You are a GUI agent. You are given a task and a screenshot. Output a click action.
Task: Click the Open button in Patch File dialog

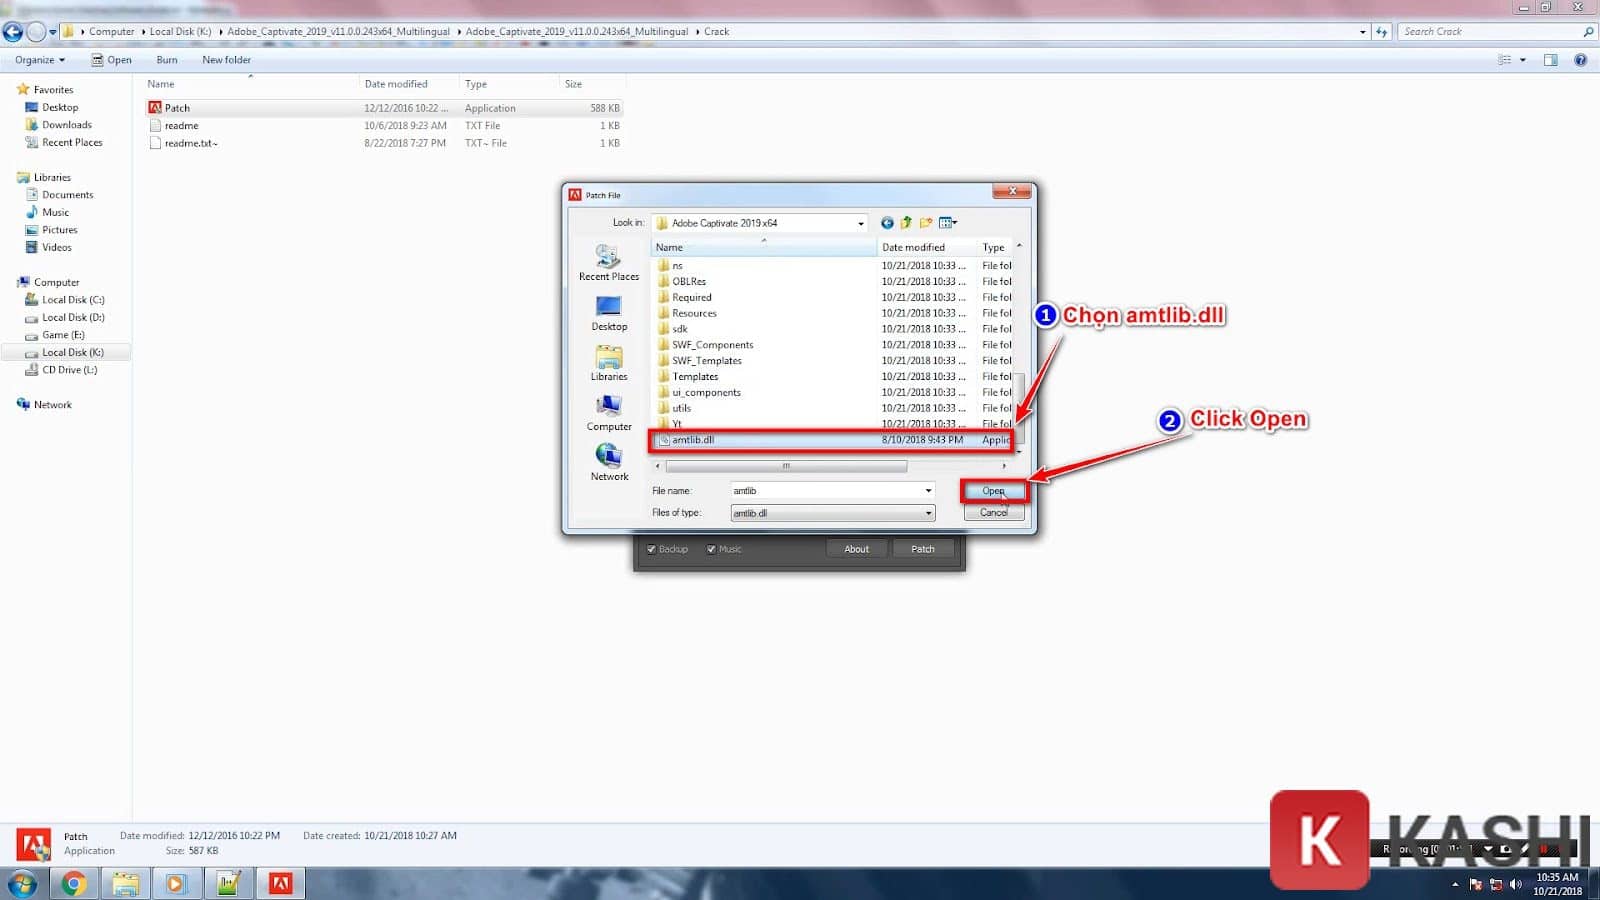point(992,491)
